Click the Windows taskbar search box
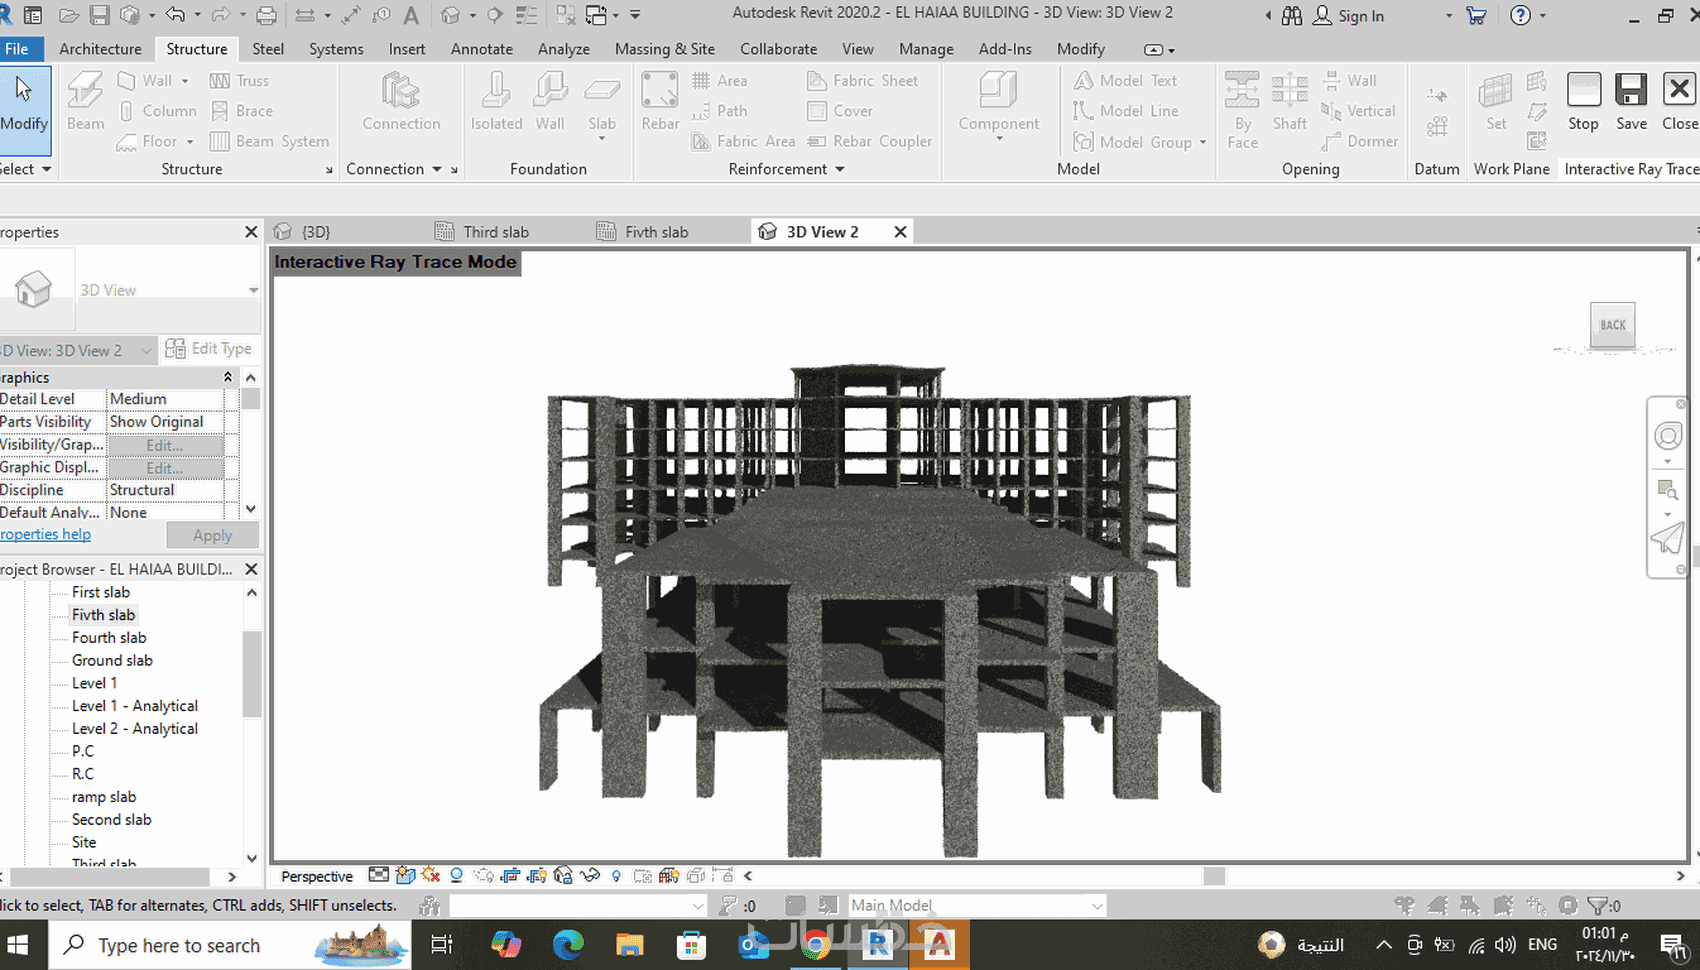The image size is (1700, 970). (x=230, y=945)
